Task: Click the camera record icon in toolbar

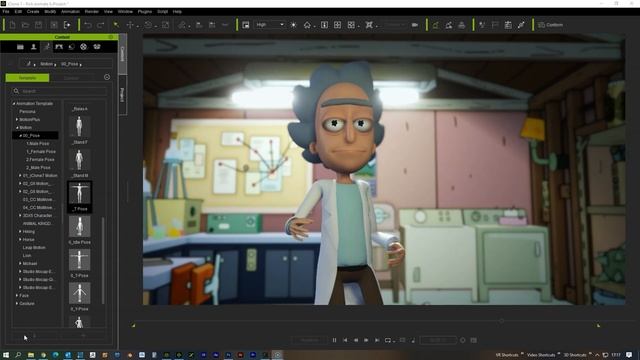Action: (415, 25)
